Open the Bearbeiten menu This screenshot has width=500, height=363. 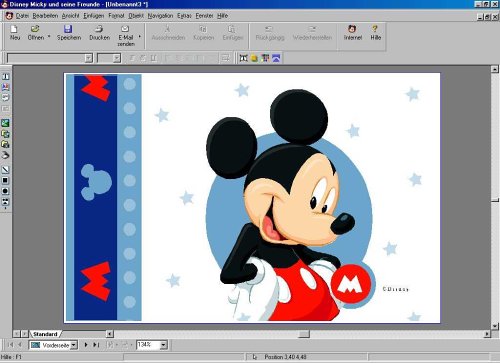tap(45, 16)
